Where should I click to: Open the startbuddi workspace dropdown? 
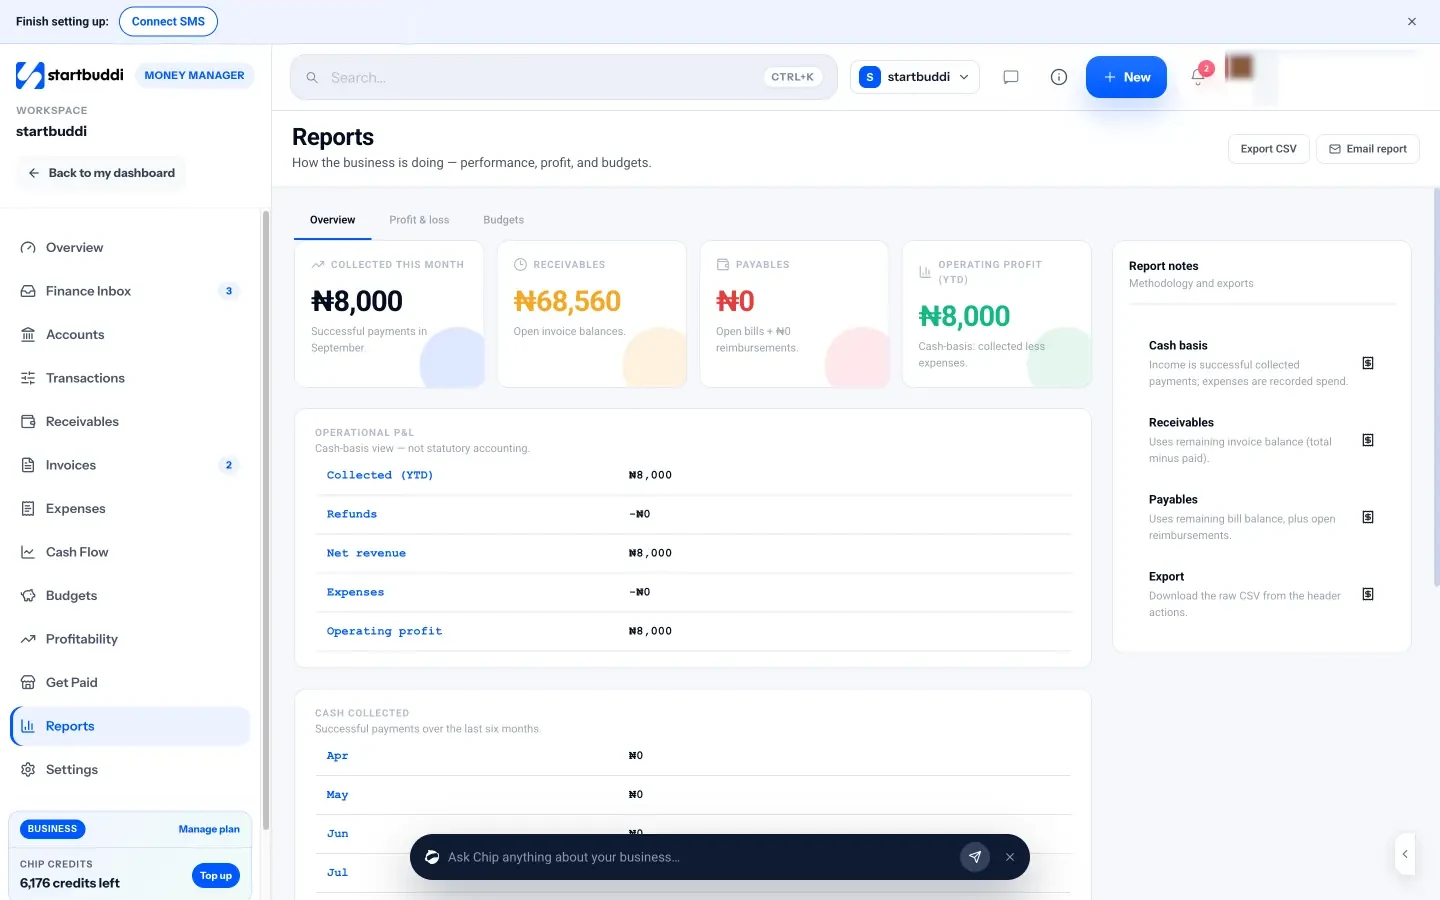click(x=915, y=77)
